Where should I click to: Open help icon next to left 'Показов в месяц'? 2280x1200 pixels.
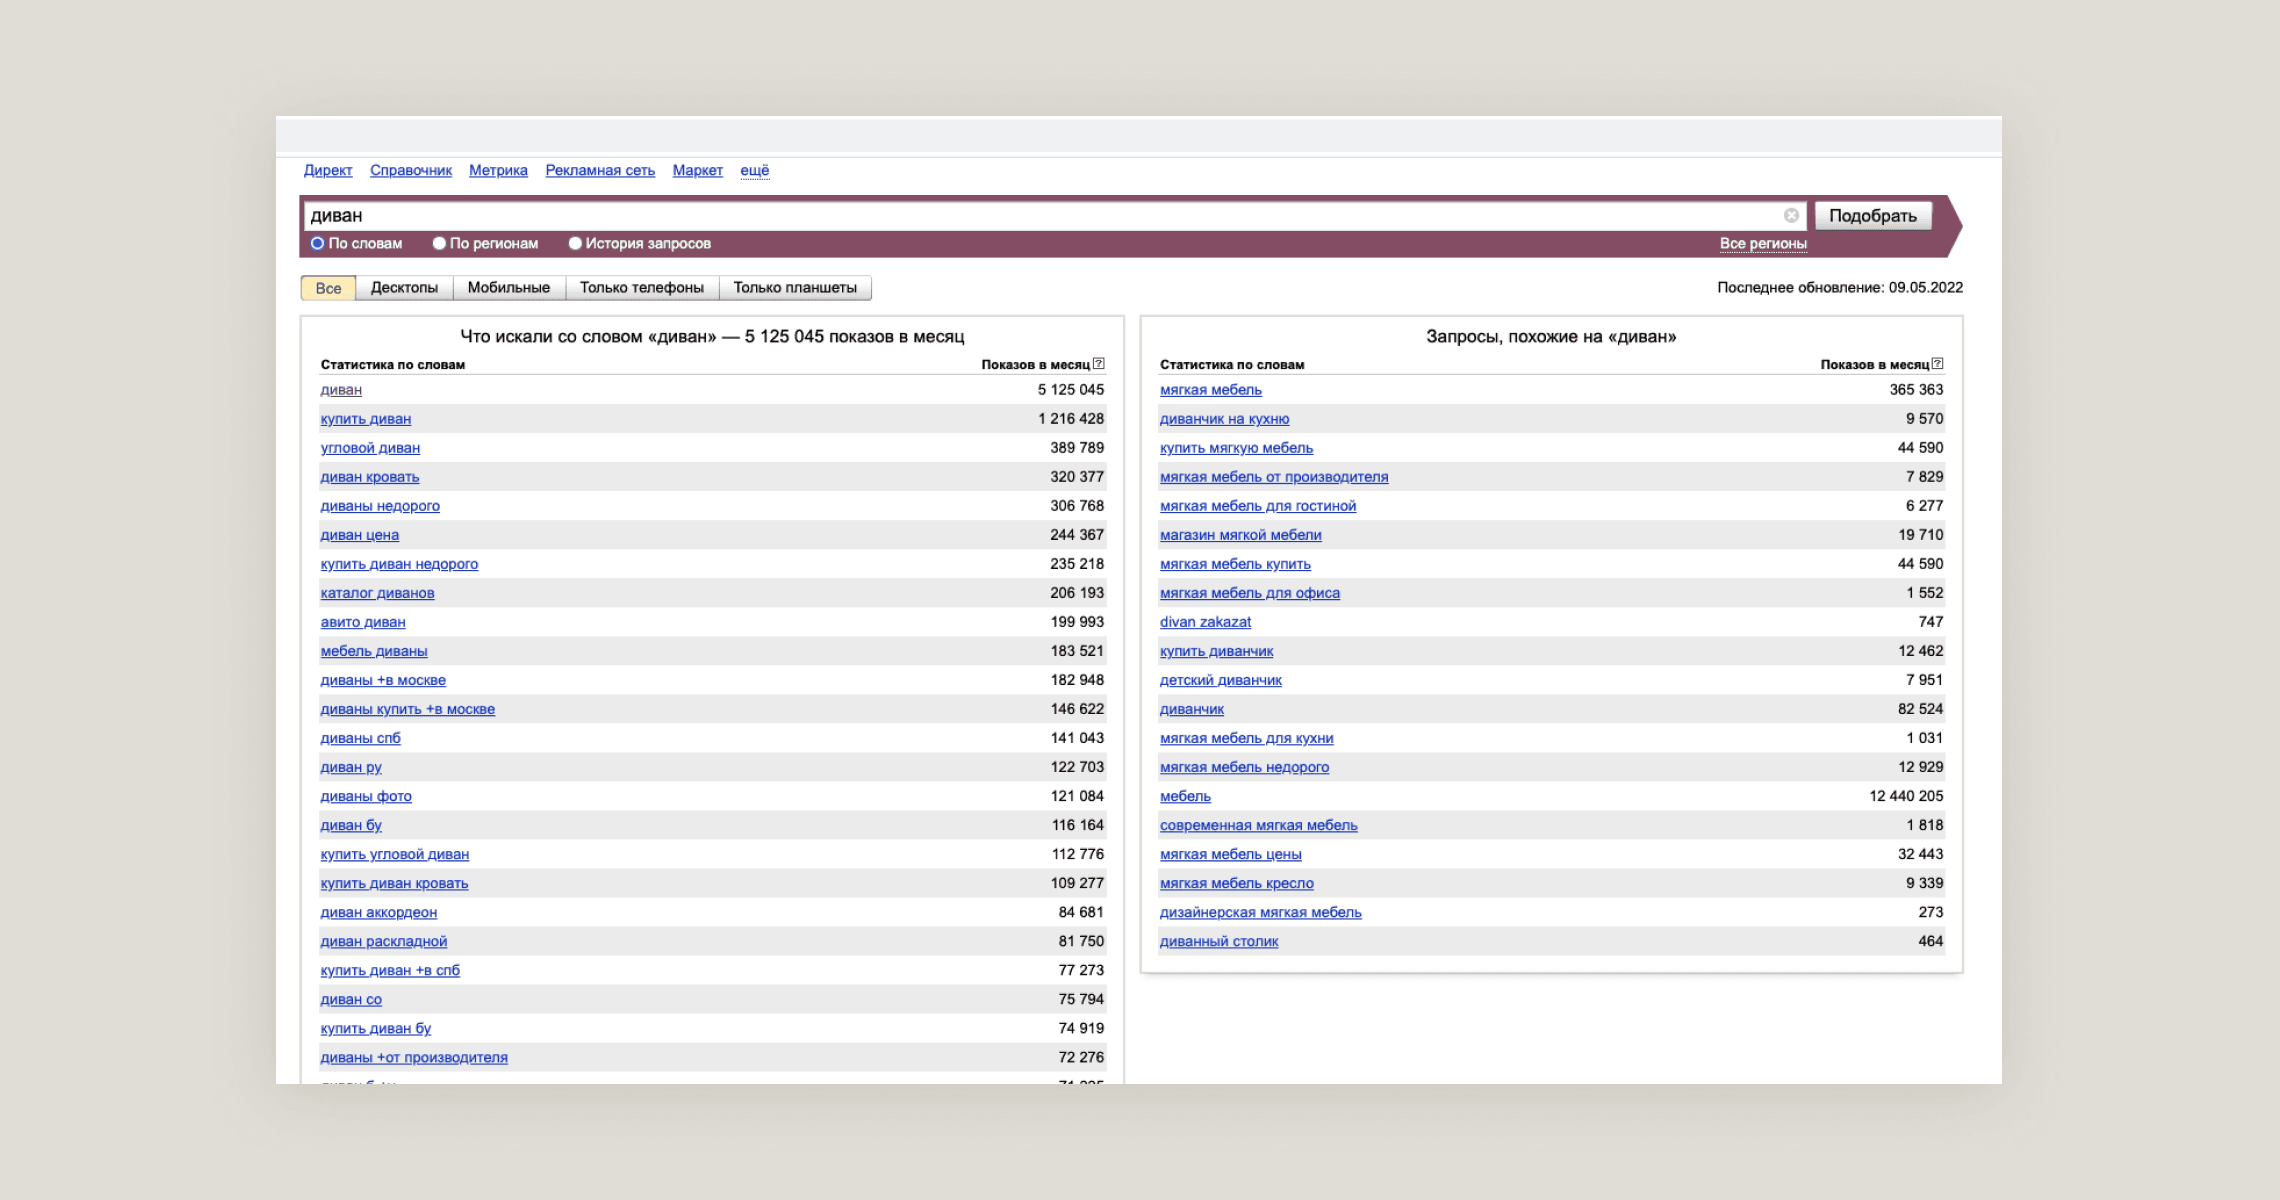point(1099,364)
